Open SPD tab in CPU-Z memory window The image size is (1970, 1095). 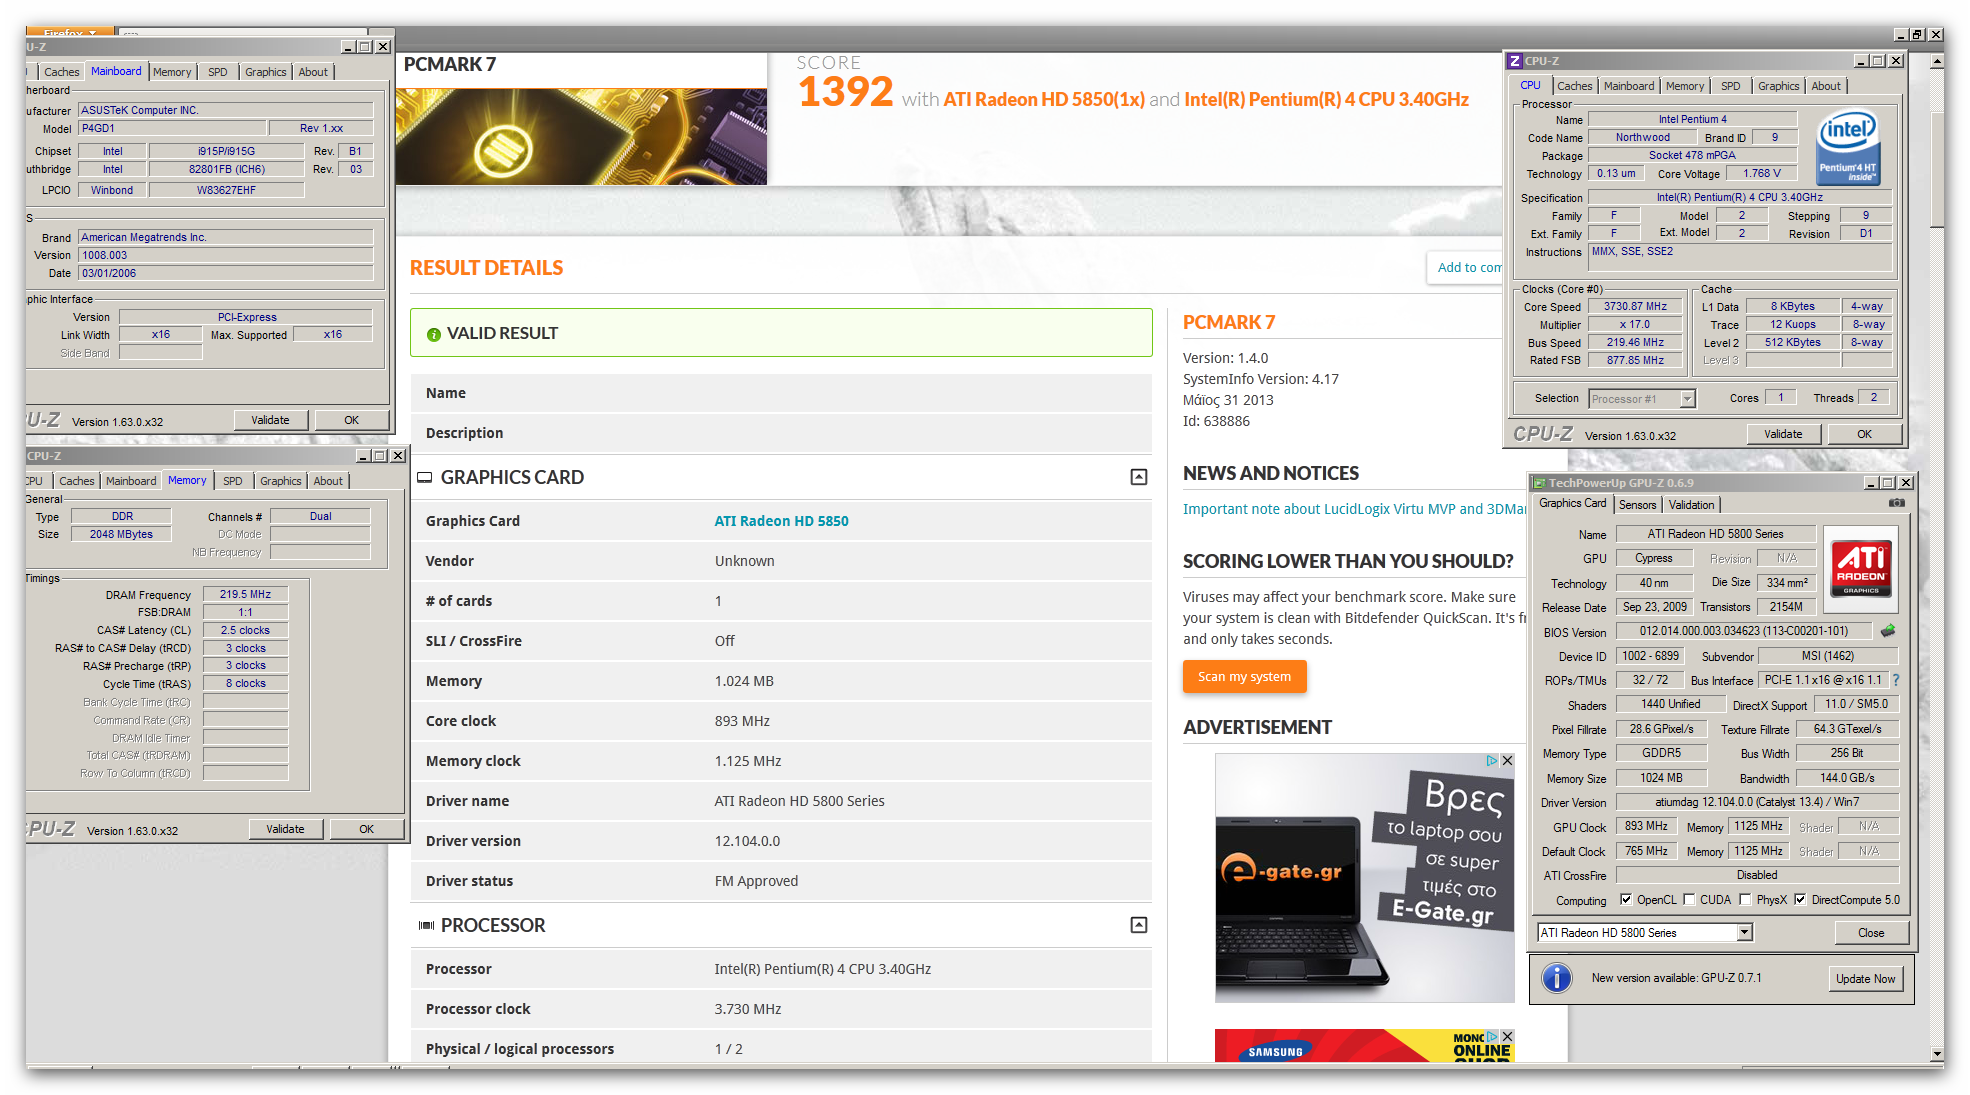(233, 481)
